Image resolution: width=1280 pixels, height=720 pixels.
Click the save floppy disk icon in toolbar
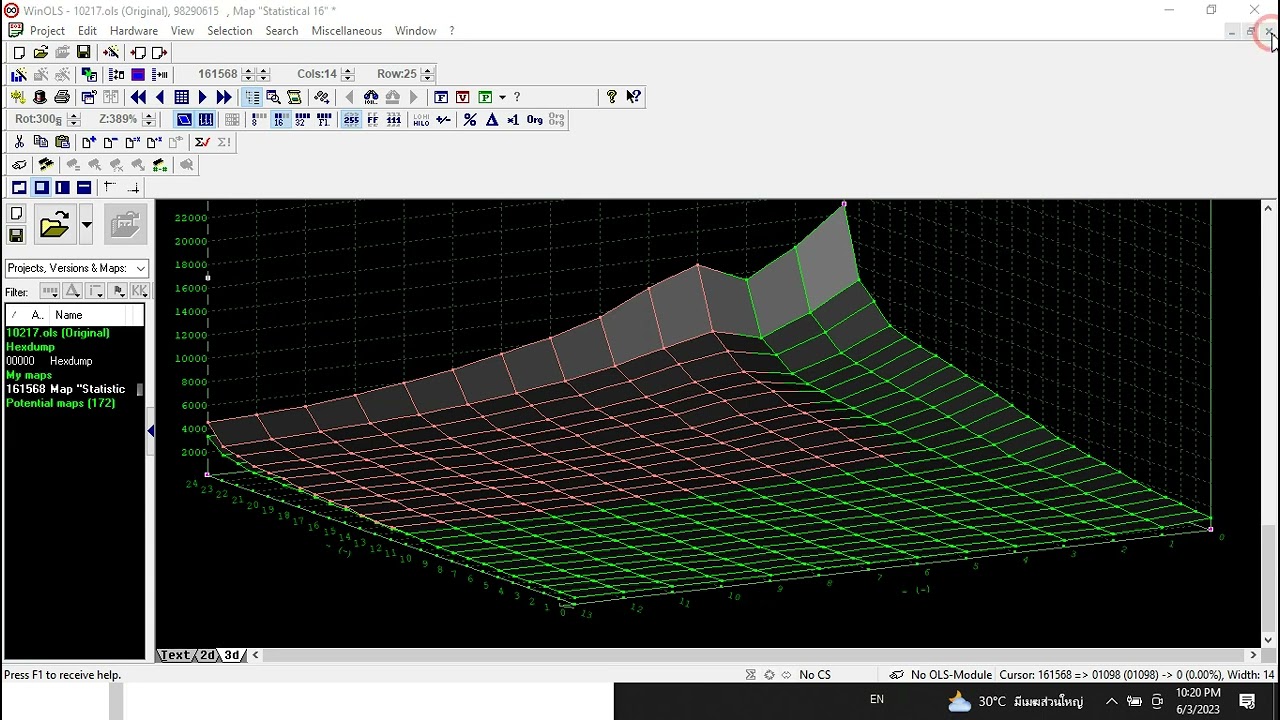84,52
